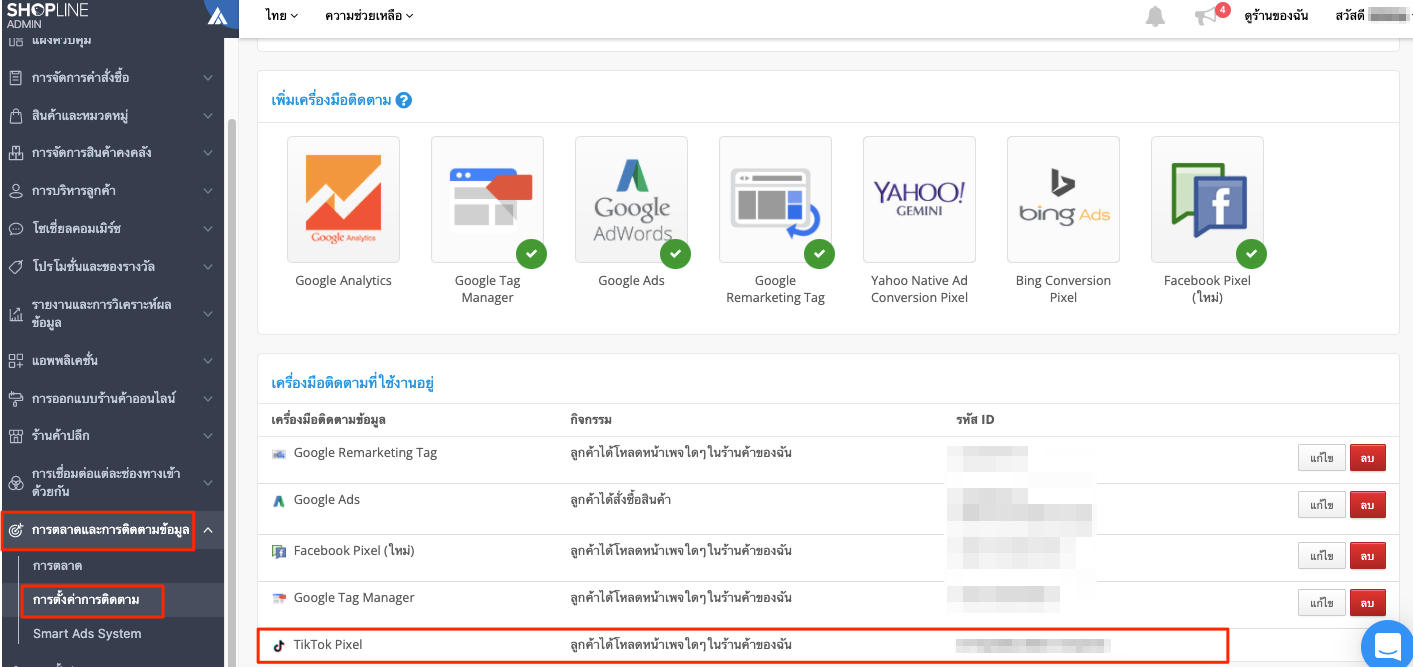
Task: Click Google Tag Manager row name
Action: click(354, 598)
